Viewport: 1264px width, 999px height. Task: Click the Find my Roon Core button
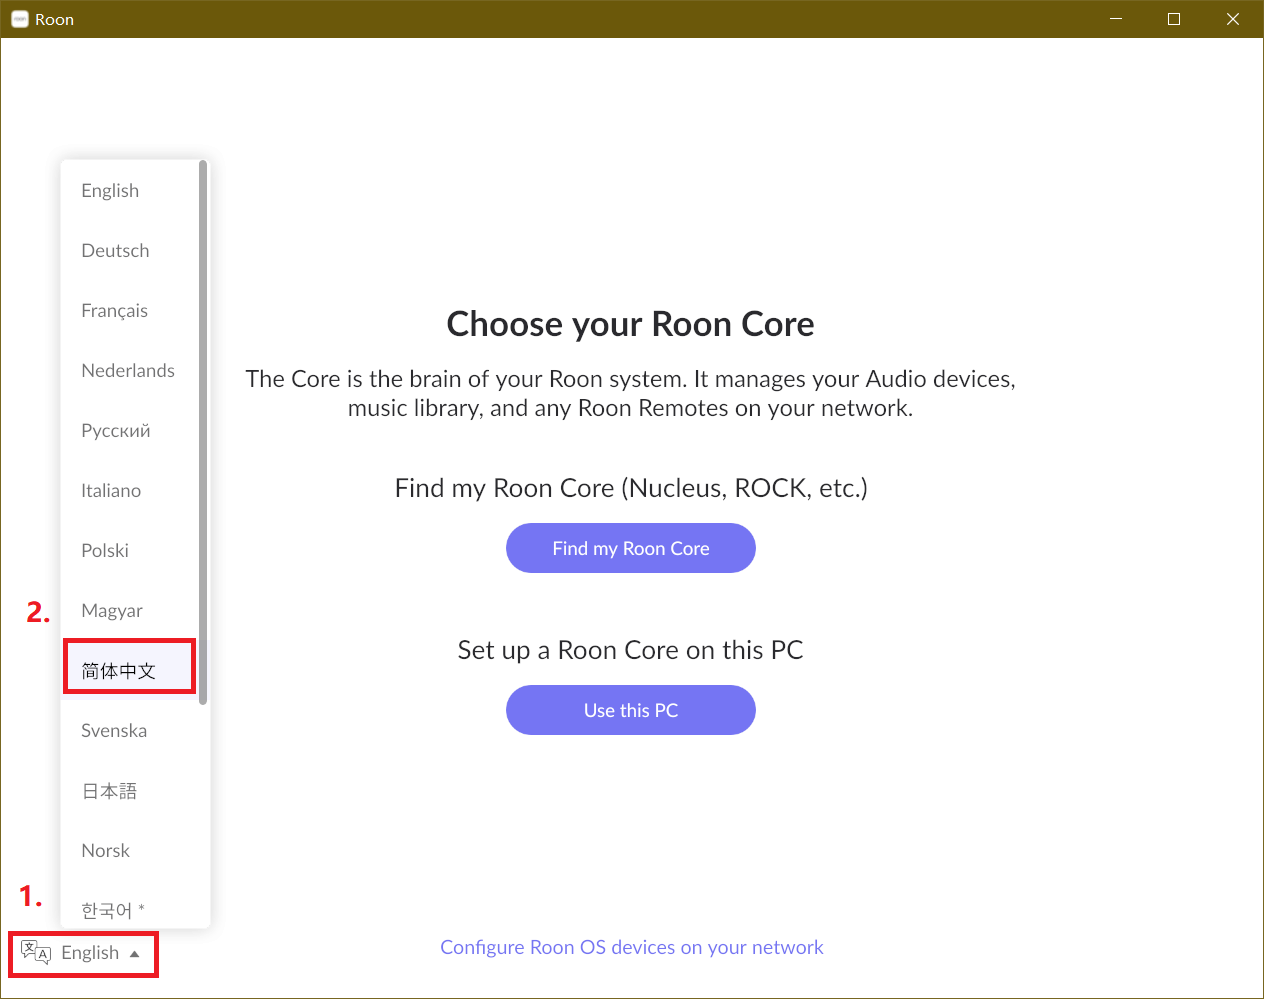point(631,548)
